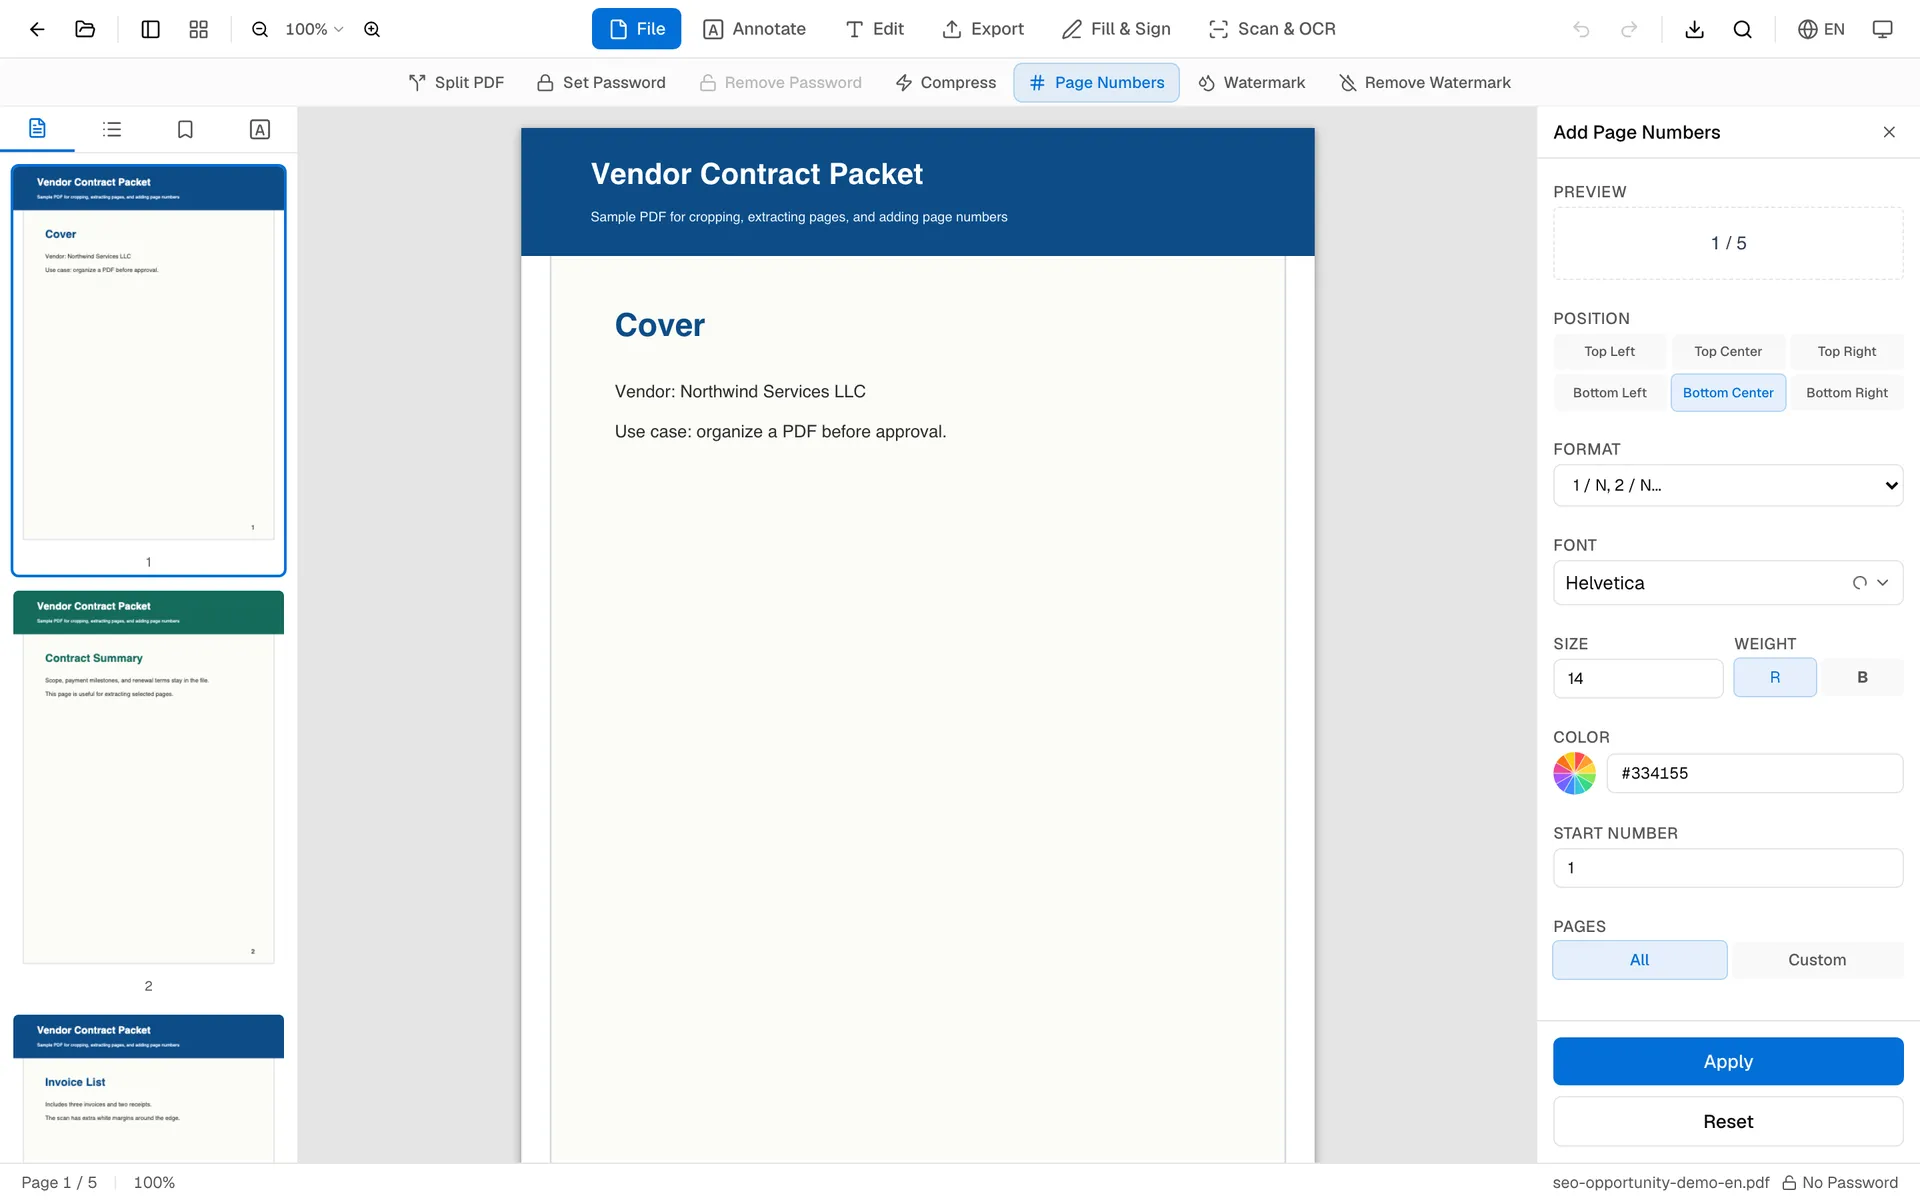The width and height of the screenshot is (1920, 1200).
Task: Open file with the folder icon
Action: [x=85, y=29]
